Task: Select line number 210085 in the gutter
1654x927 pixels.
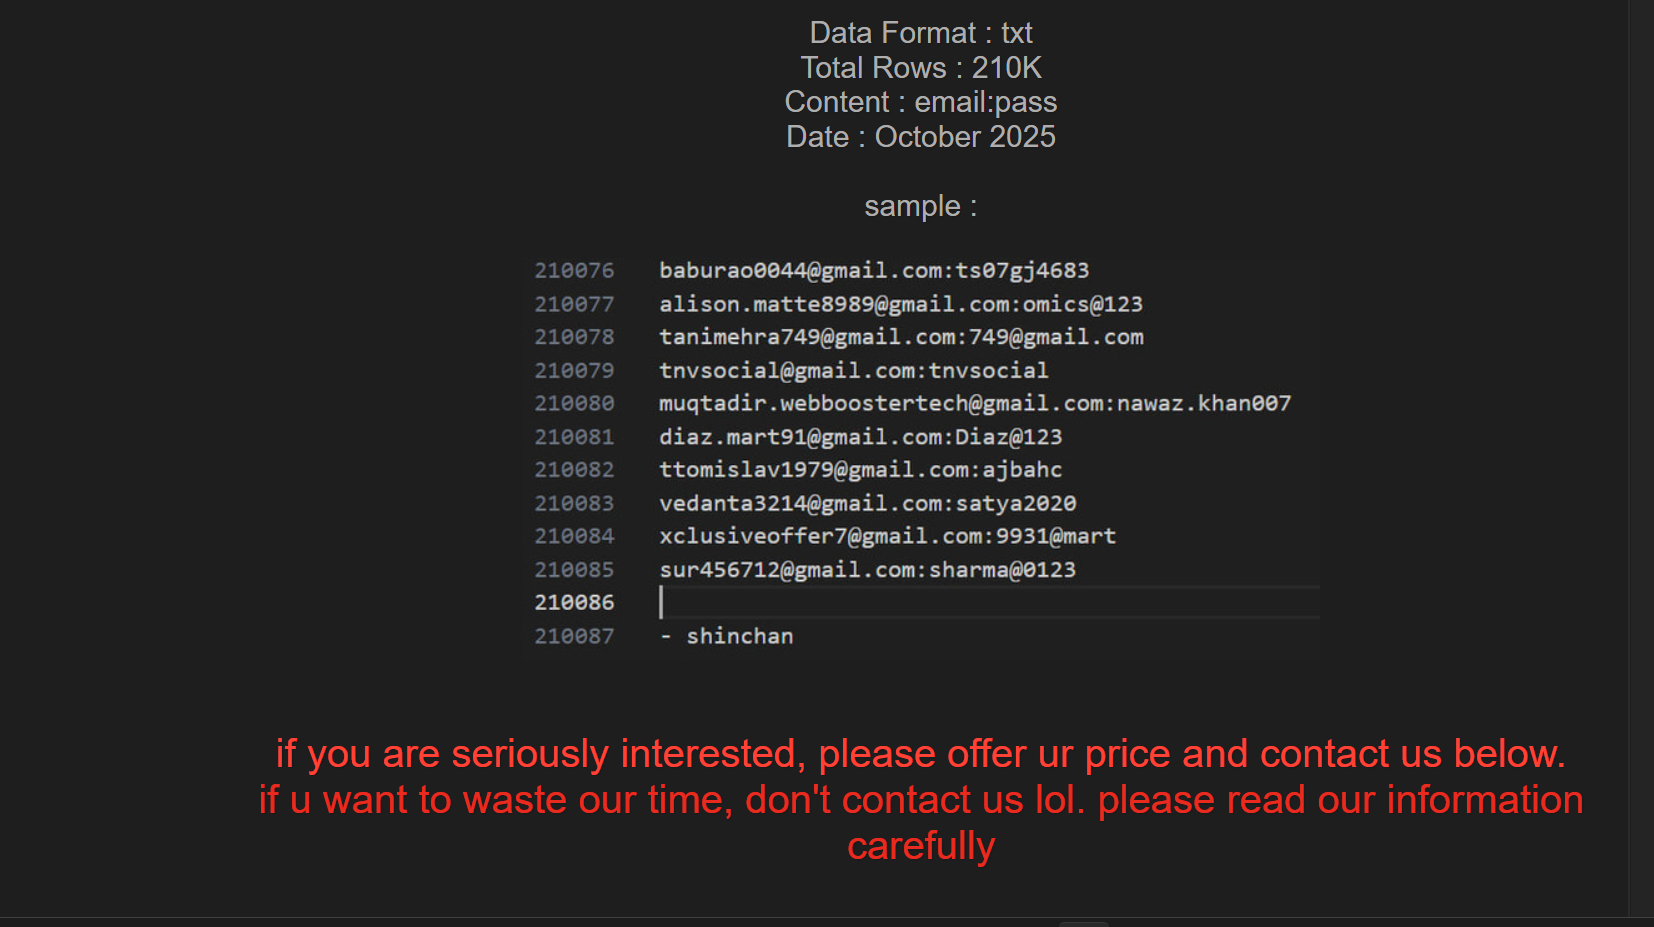Action: 574,570
